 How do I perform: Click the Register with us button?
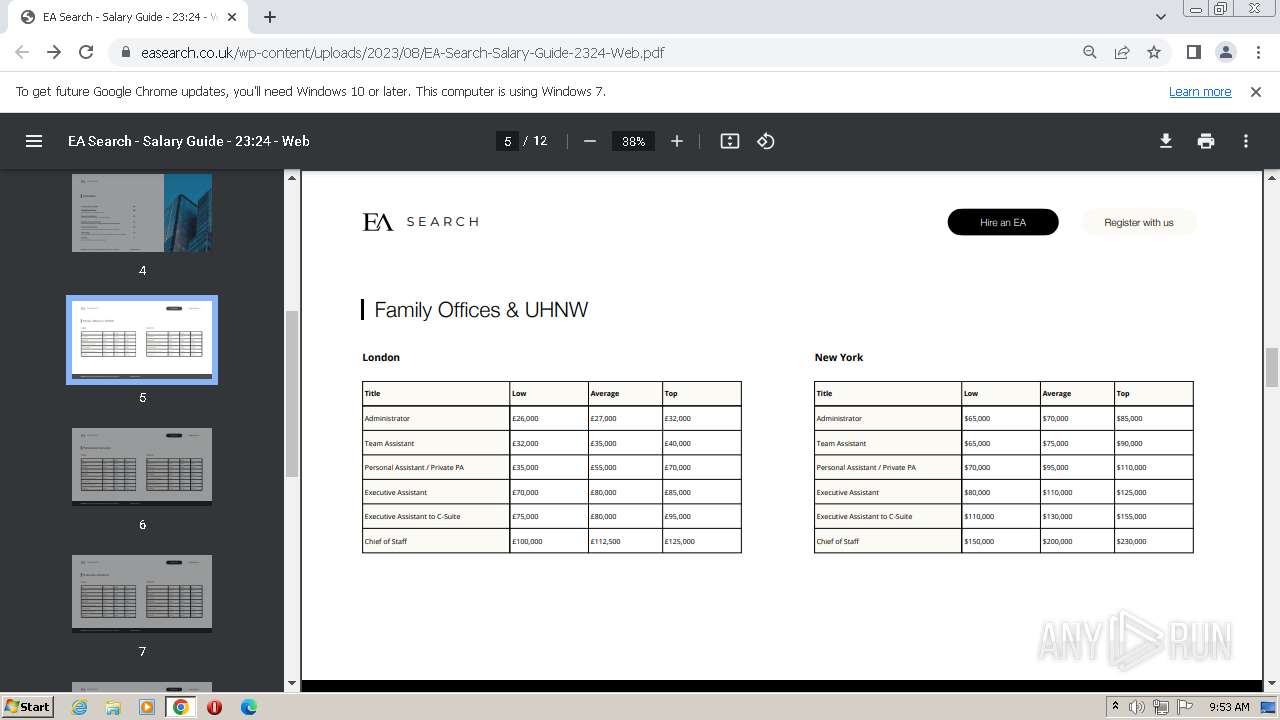pos(1139,222)
